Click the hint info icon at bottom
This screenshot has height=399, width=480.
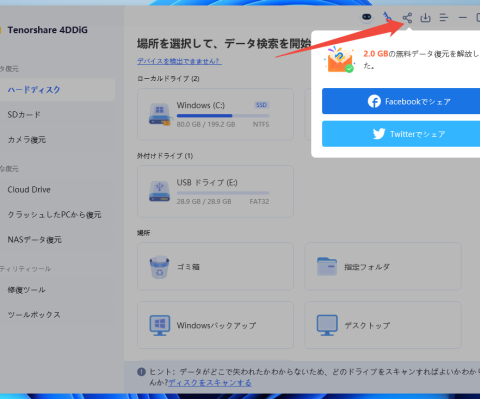(x=141, y=372)
